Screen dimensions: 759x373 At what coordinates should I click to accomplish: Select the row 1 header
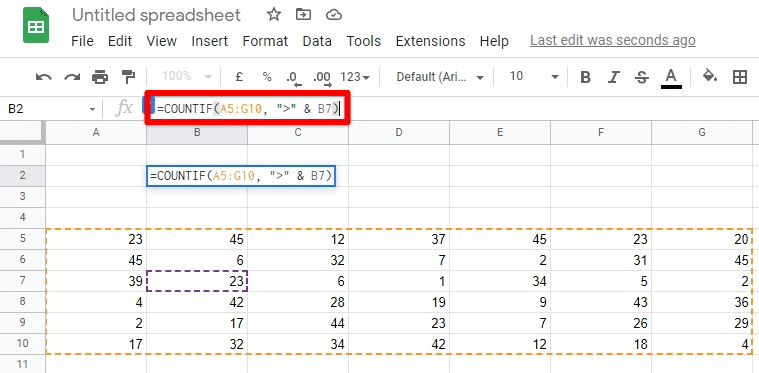23,154
